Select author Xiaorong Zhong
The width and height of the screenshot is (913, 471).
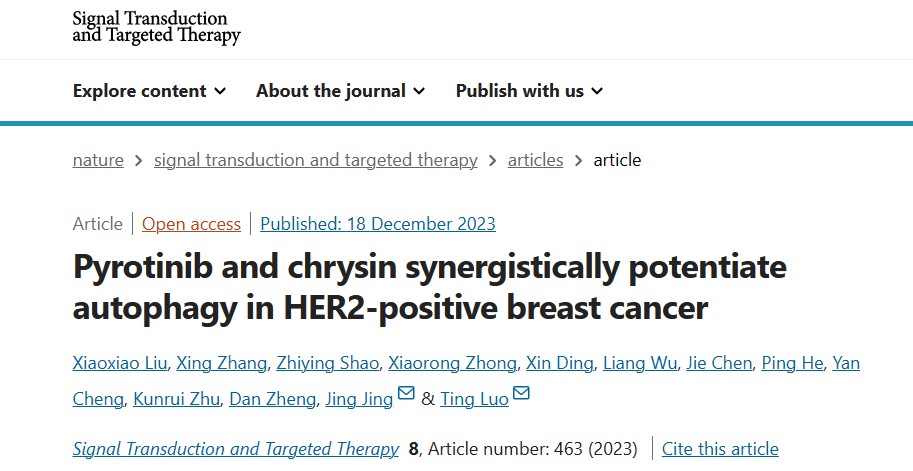click(x=452, y=363)
